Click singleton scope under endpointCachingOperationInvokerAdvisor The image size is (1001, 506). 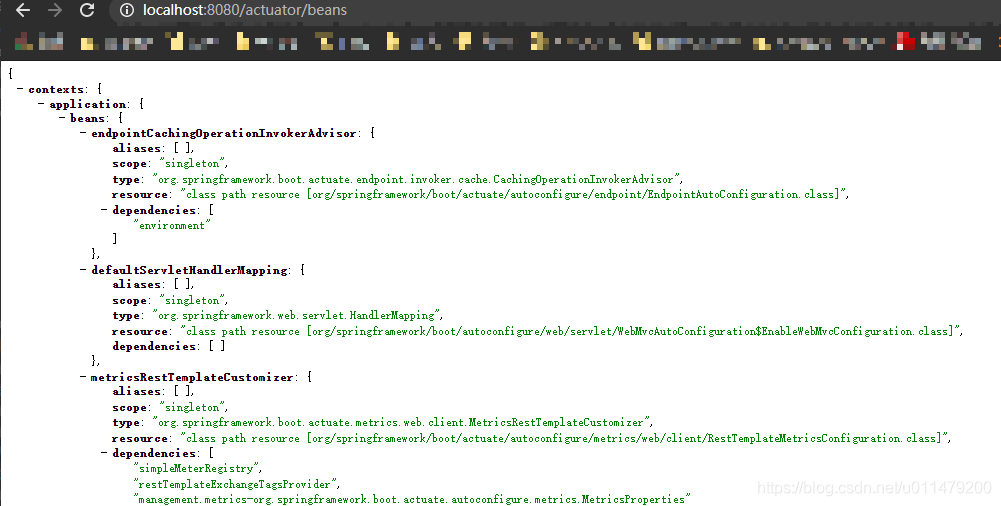click(192, 163)
